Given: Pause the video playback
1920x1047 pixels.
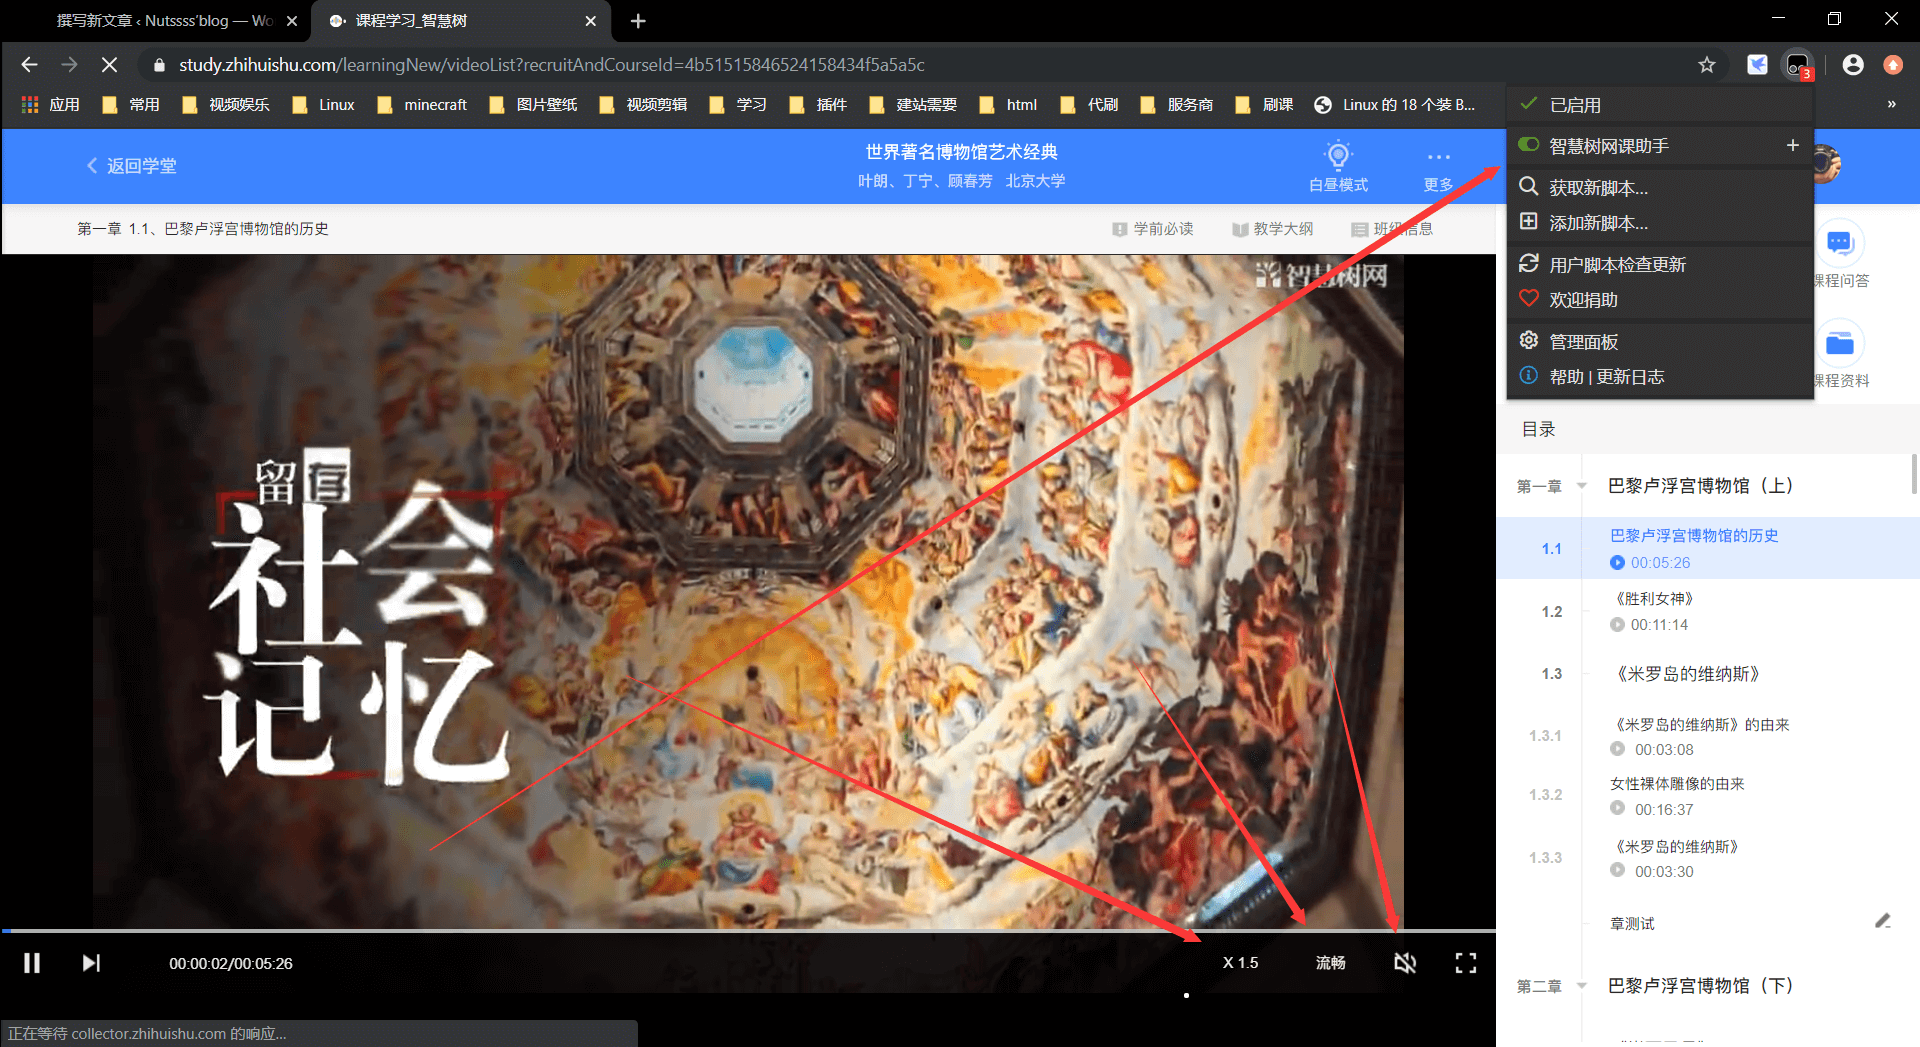Looking at the screenshot, I should [x=32, y=963].
